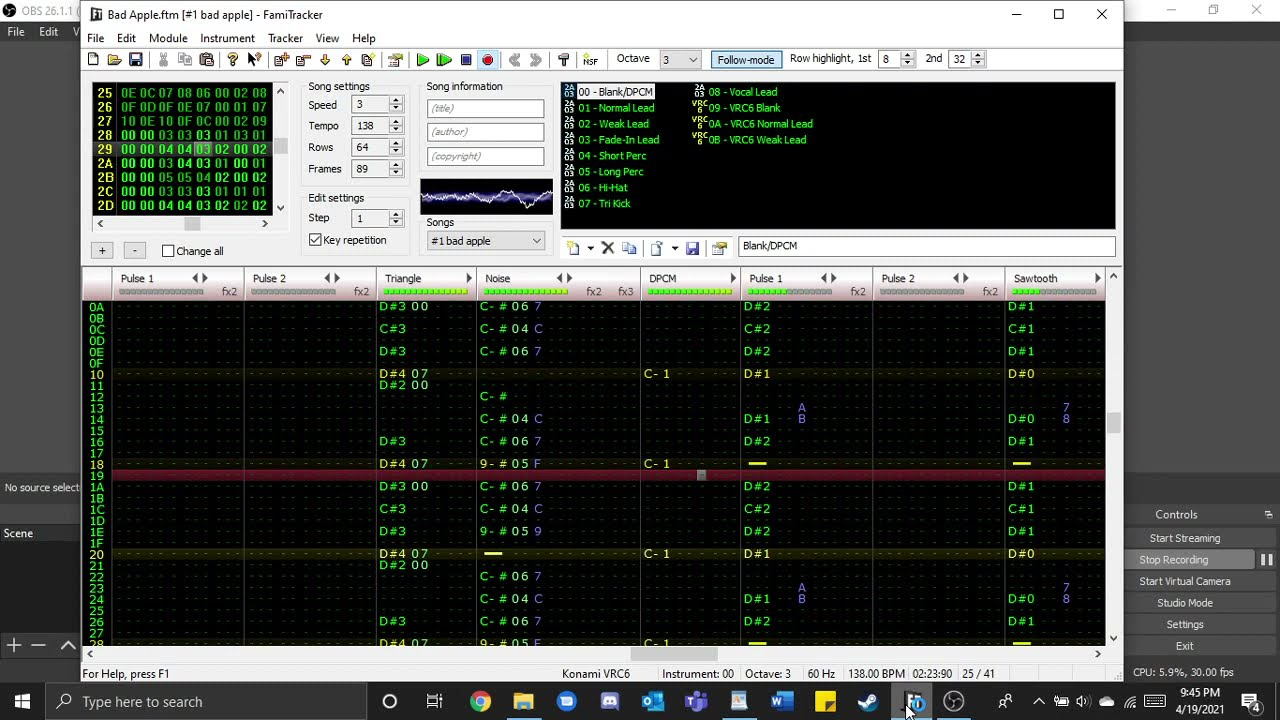The image size is (1280, 720).
Task: Check the Change all checkbox
Action: (x=168, y=251)
